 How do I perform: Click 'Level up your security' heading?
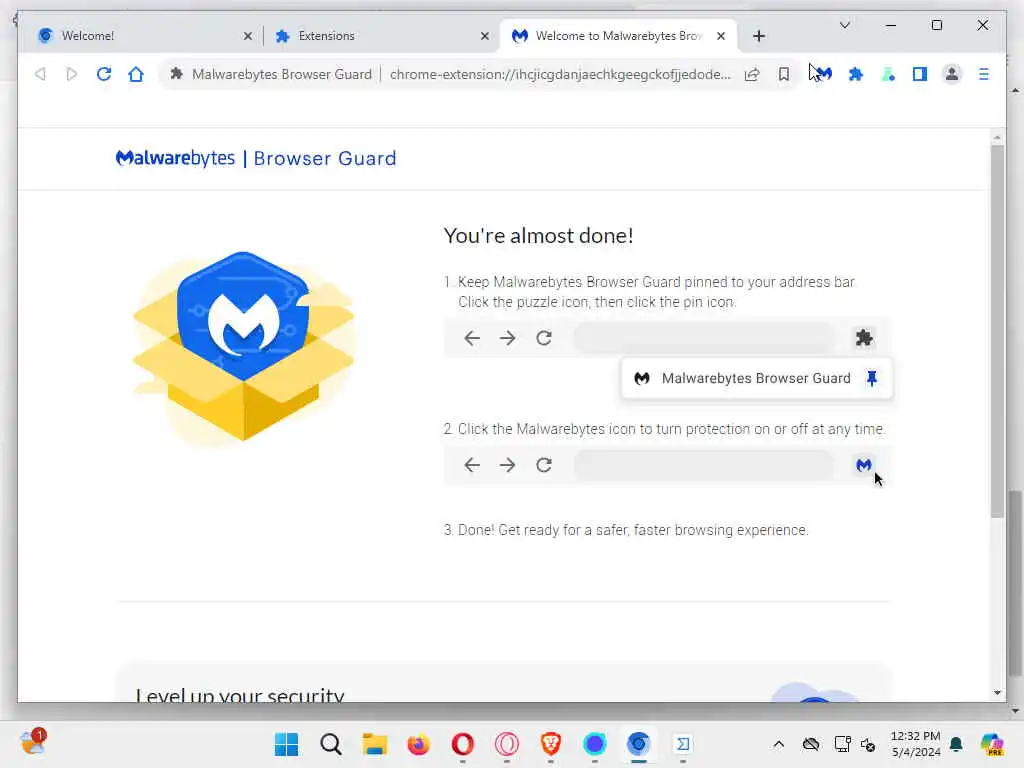(240, 695)
